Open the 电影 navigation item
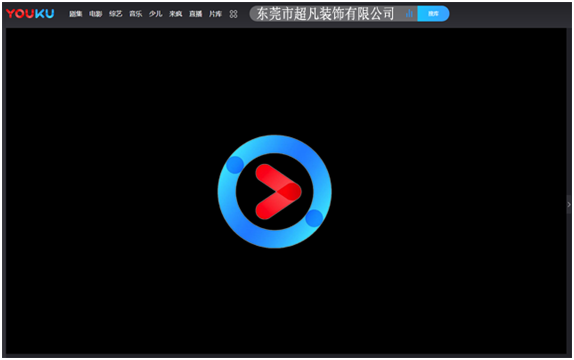The height and width of the screenshot is (360, 574). click(96, 14)
